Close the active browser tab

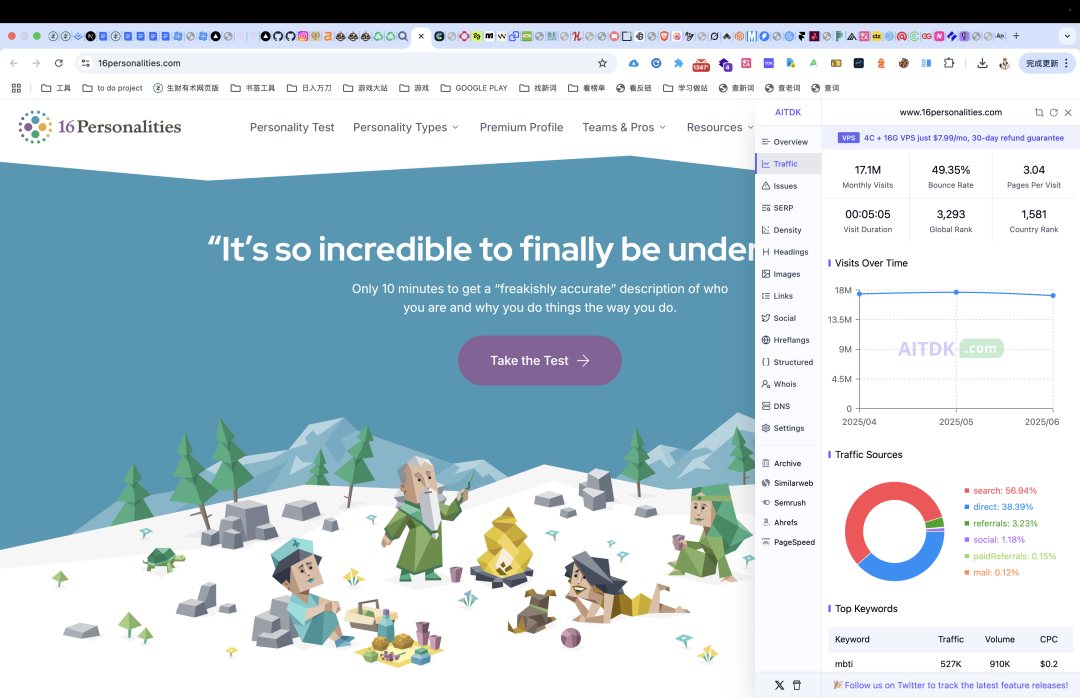pyautogui.click(x=422, y=36)
